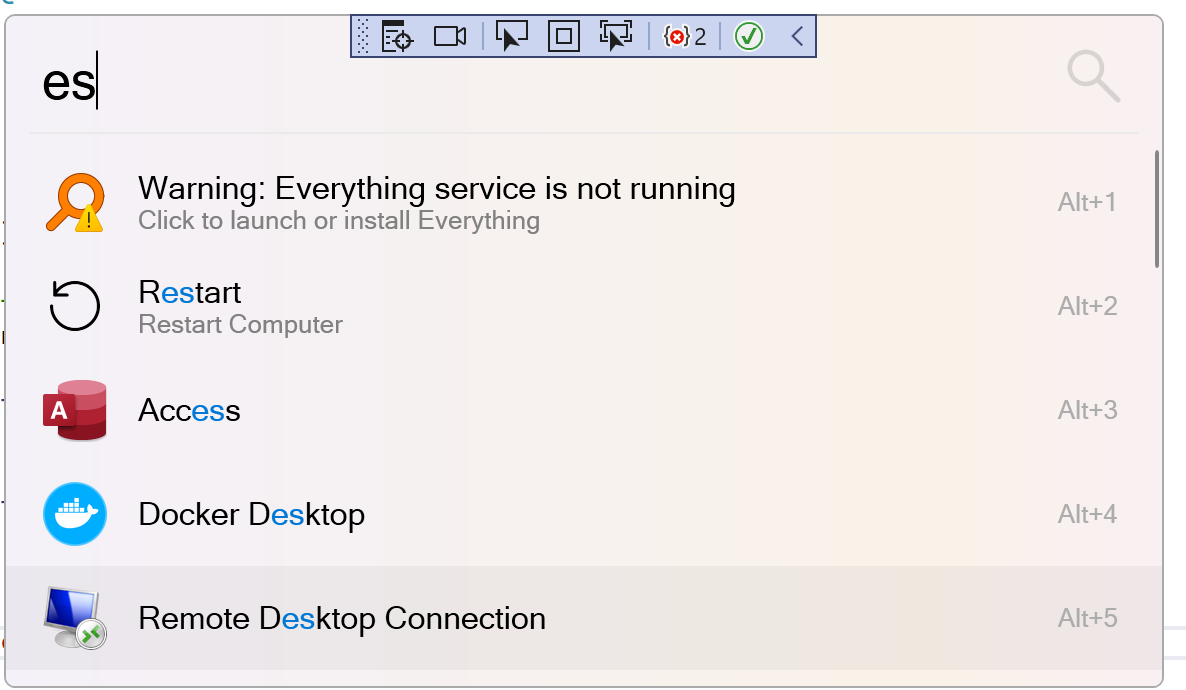Click the Microsoft Access app icon
Screen dimensions: 1186x690
(75, 410)
